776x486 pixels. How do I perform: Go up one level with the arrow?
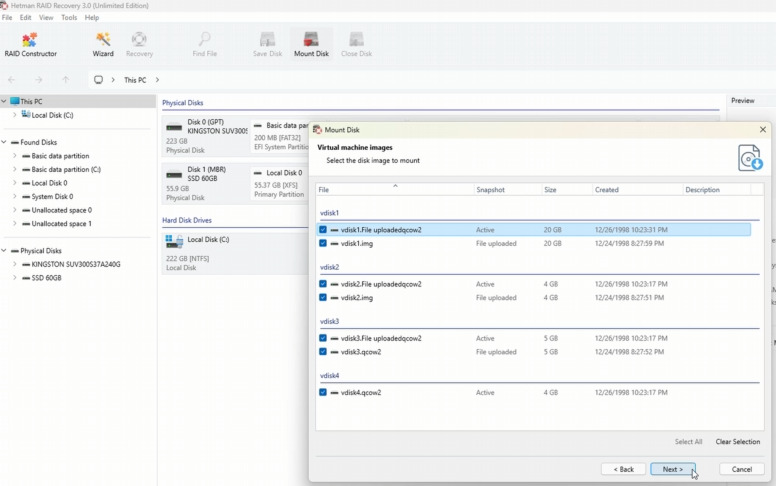coord(65,80)
